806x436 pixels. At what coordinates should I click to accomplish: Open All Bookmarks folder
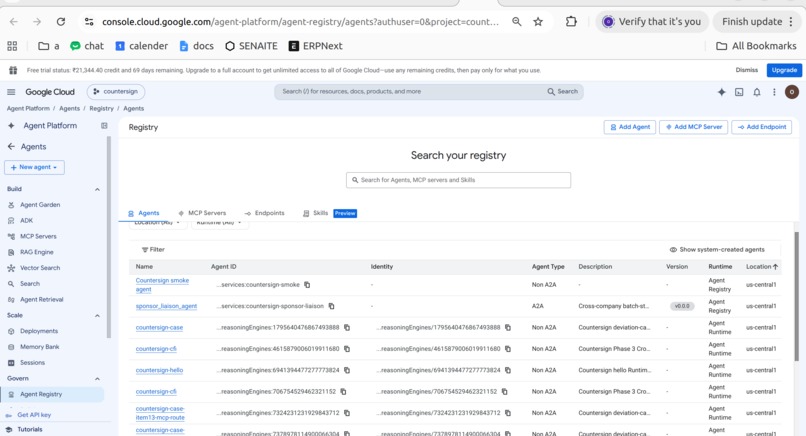click(x=756, y=46)
